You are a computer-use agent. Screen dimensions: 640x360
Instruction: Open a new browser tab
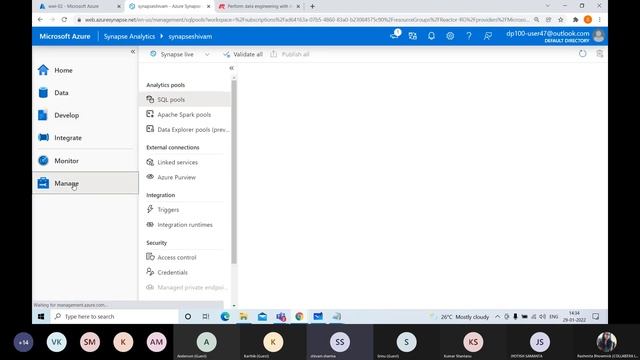point(312,7)
